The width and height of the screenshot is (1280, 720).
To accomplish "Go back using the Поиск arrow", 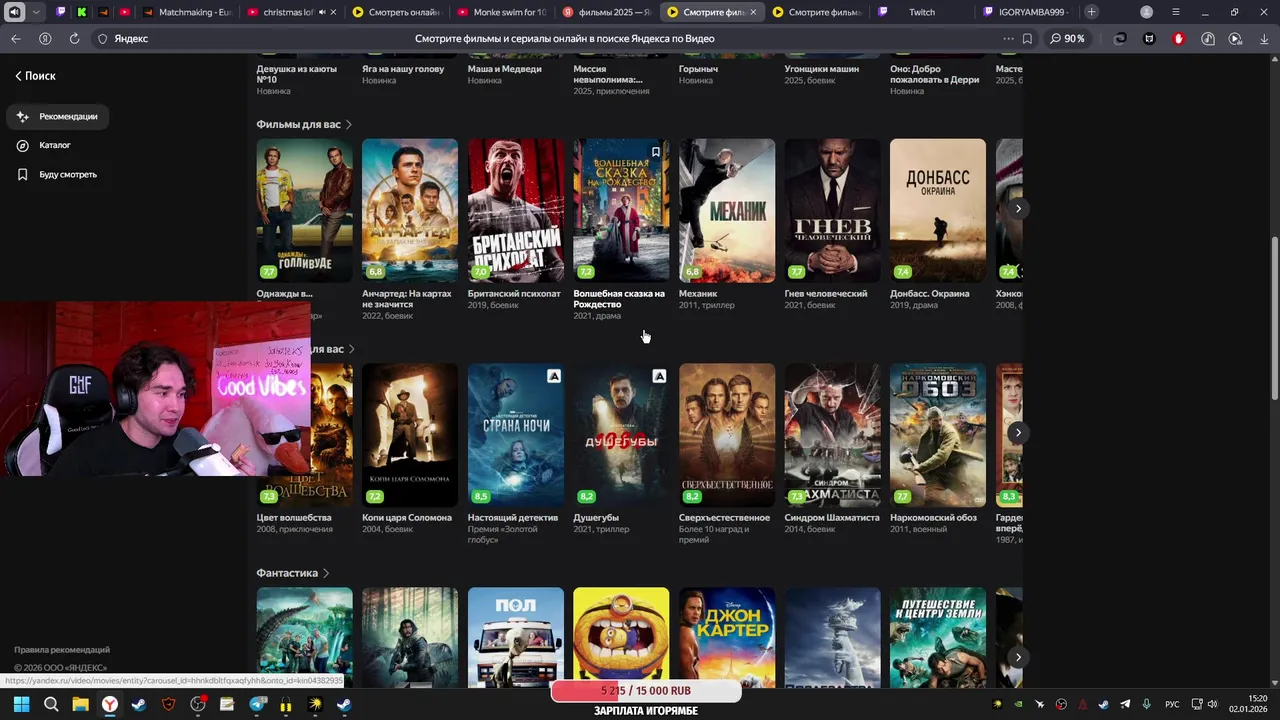I will point(35,76).
